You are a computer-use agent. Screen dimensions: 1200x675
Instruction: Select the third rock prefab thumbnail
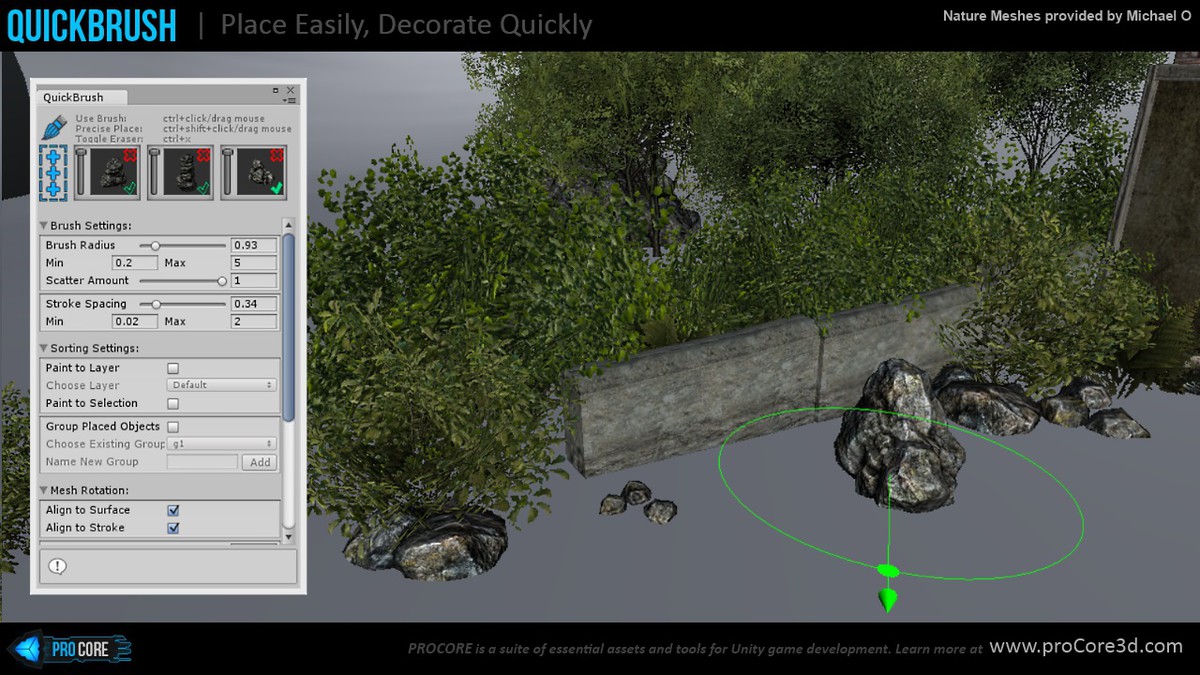click(260, 172)
